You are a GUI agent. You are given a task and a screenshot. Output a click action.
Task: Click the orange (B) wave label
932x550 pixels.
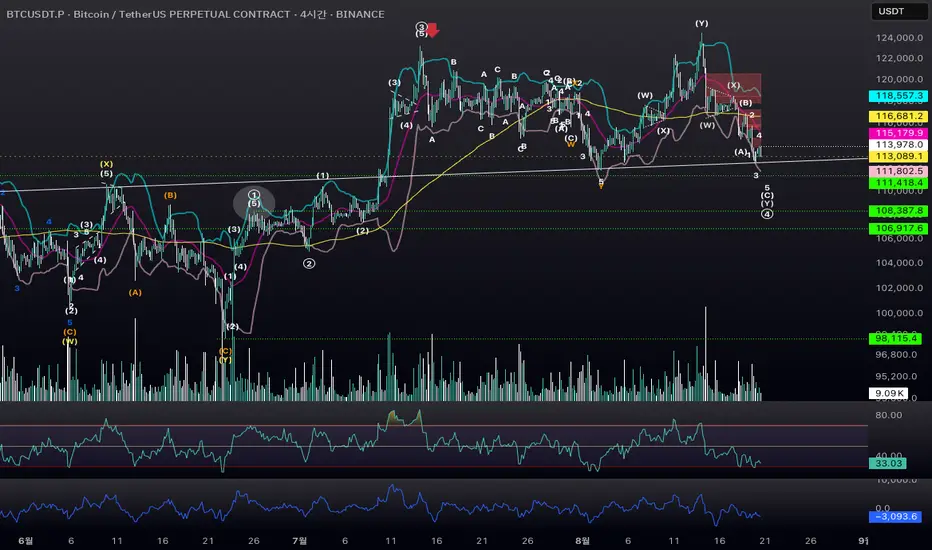[x=170, y=196]
